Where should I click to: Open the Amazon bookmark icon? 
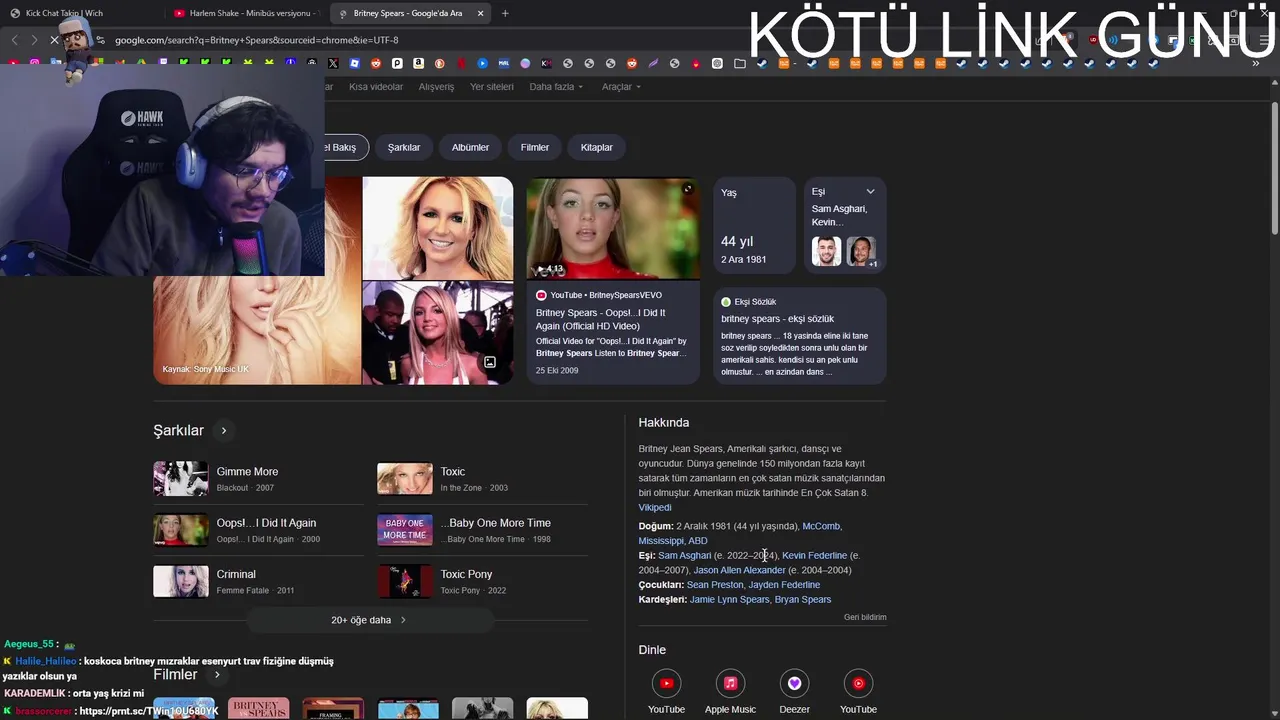click(x=418, y=63)
